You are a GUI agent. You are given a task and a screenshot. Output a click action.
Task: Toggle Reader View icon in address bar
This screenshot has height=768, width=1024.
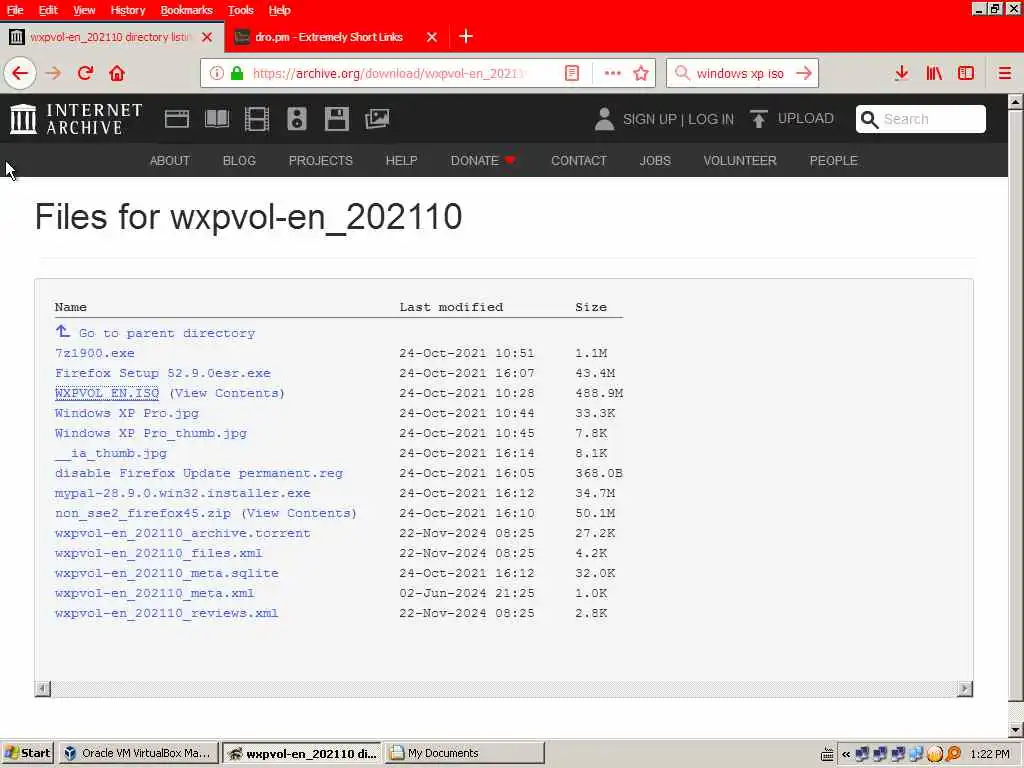click(x=571, y=73)
